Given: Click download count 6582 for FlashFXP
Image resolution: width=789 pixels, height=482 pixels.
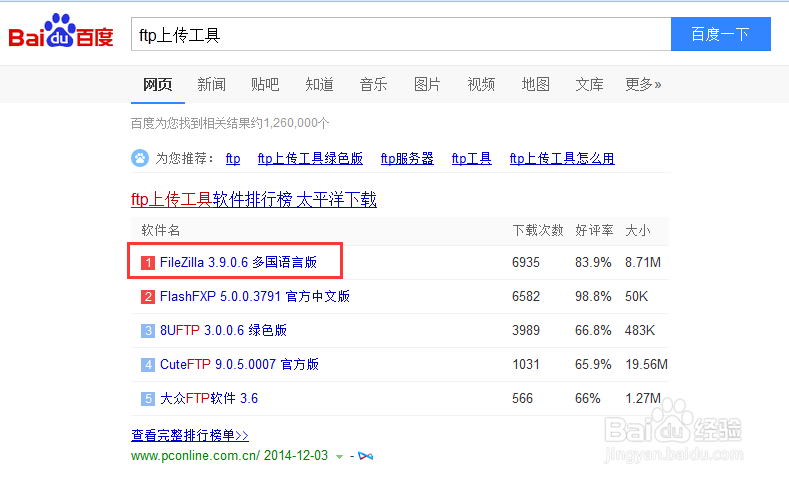Looking at the screenshot, I should coord(526,297).
